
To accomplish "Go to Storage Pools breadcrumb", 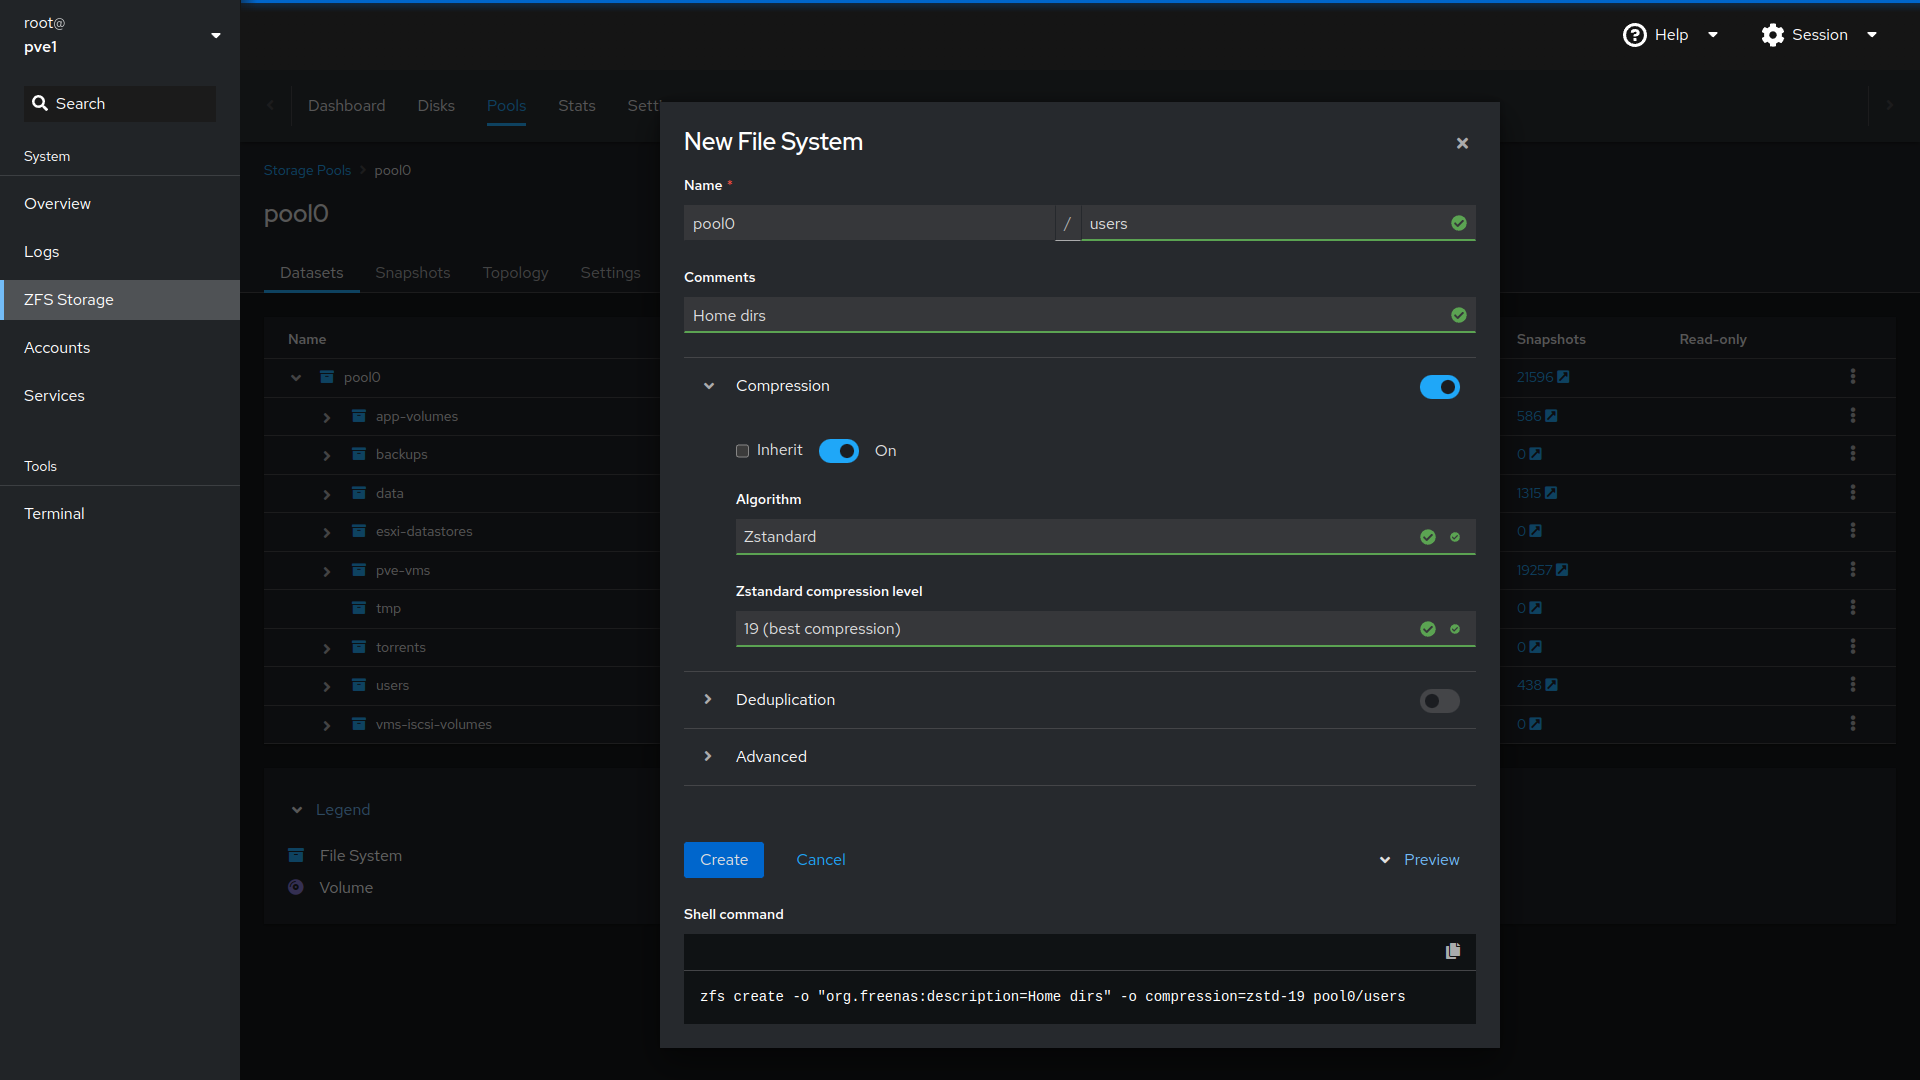I will coord(307,170).
